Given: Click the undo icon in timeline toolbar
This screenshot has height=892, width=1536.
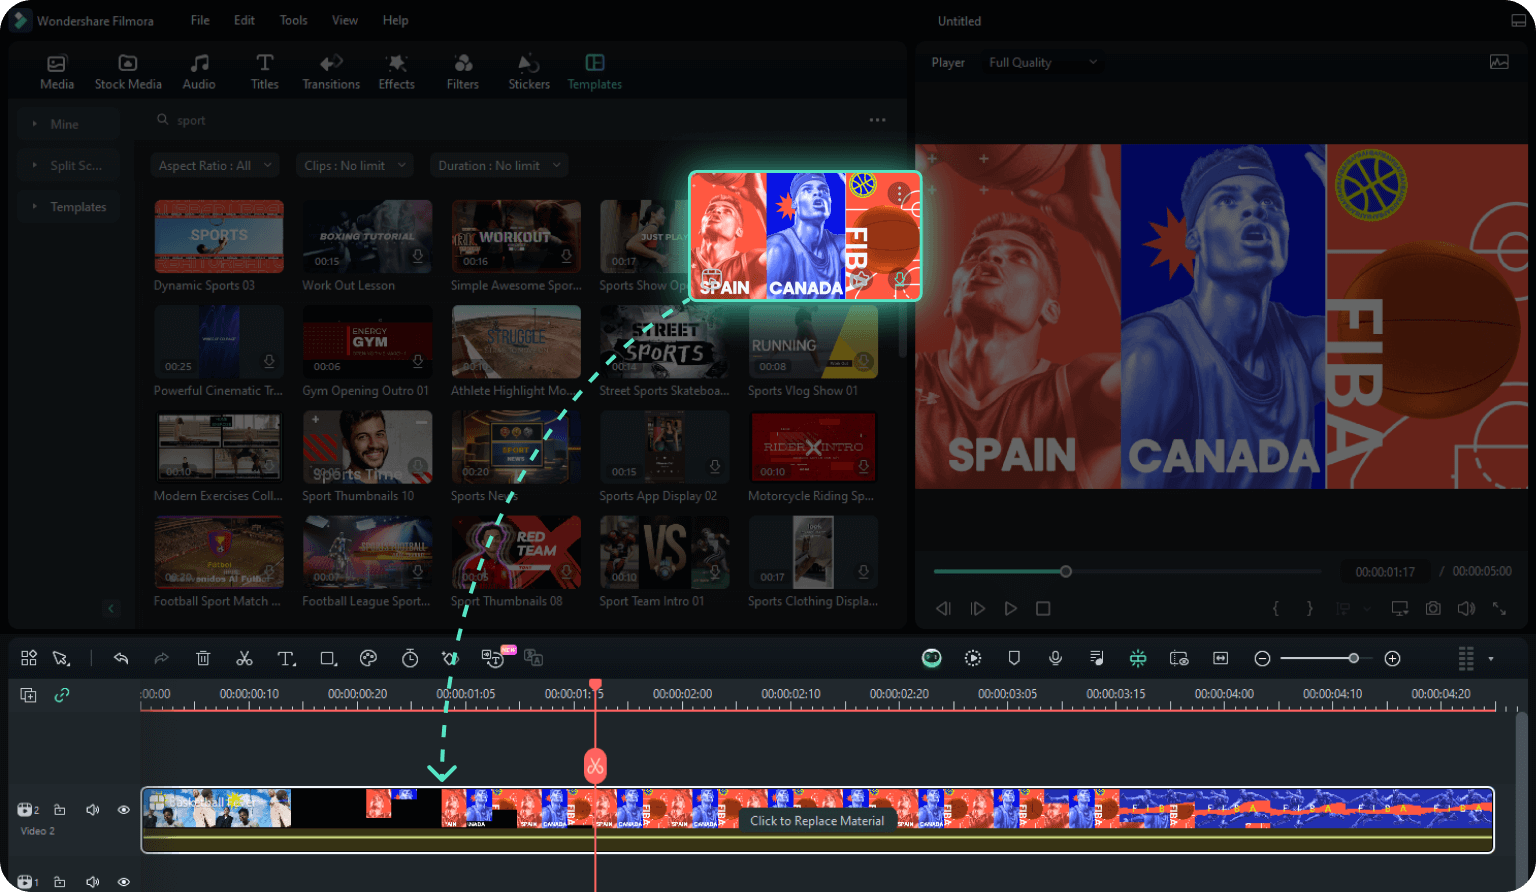Looking at the screenshot, I should pos(121,658).
